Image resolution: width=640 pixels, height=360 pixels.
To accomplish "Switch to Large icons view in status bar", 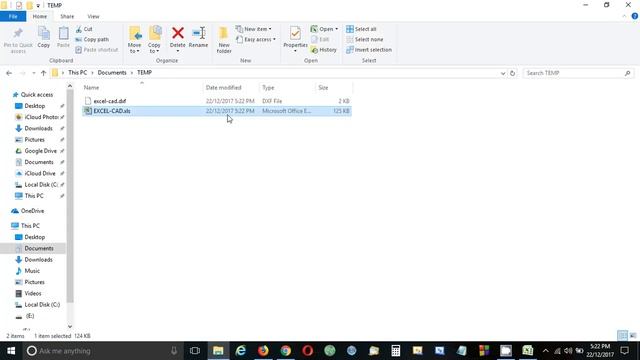I will pos(633,336).
